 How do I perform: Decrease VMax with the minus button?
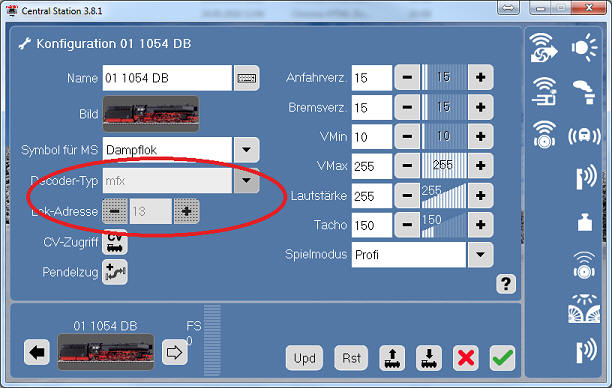pos(407,166)
